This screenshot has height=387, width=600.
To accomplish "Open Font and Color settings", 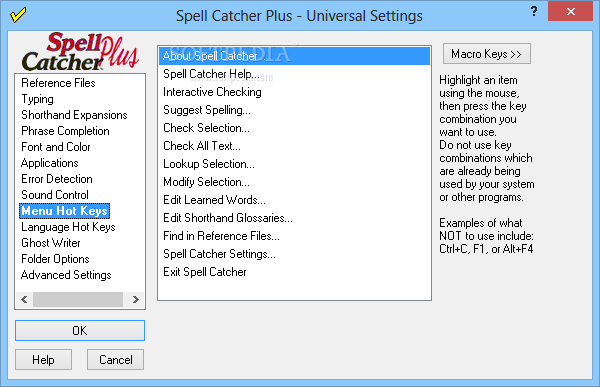I will (x=55, y=147).
